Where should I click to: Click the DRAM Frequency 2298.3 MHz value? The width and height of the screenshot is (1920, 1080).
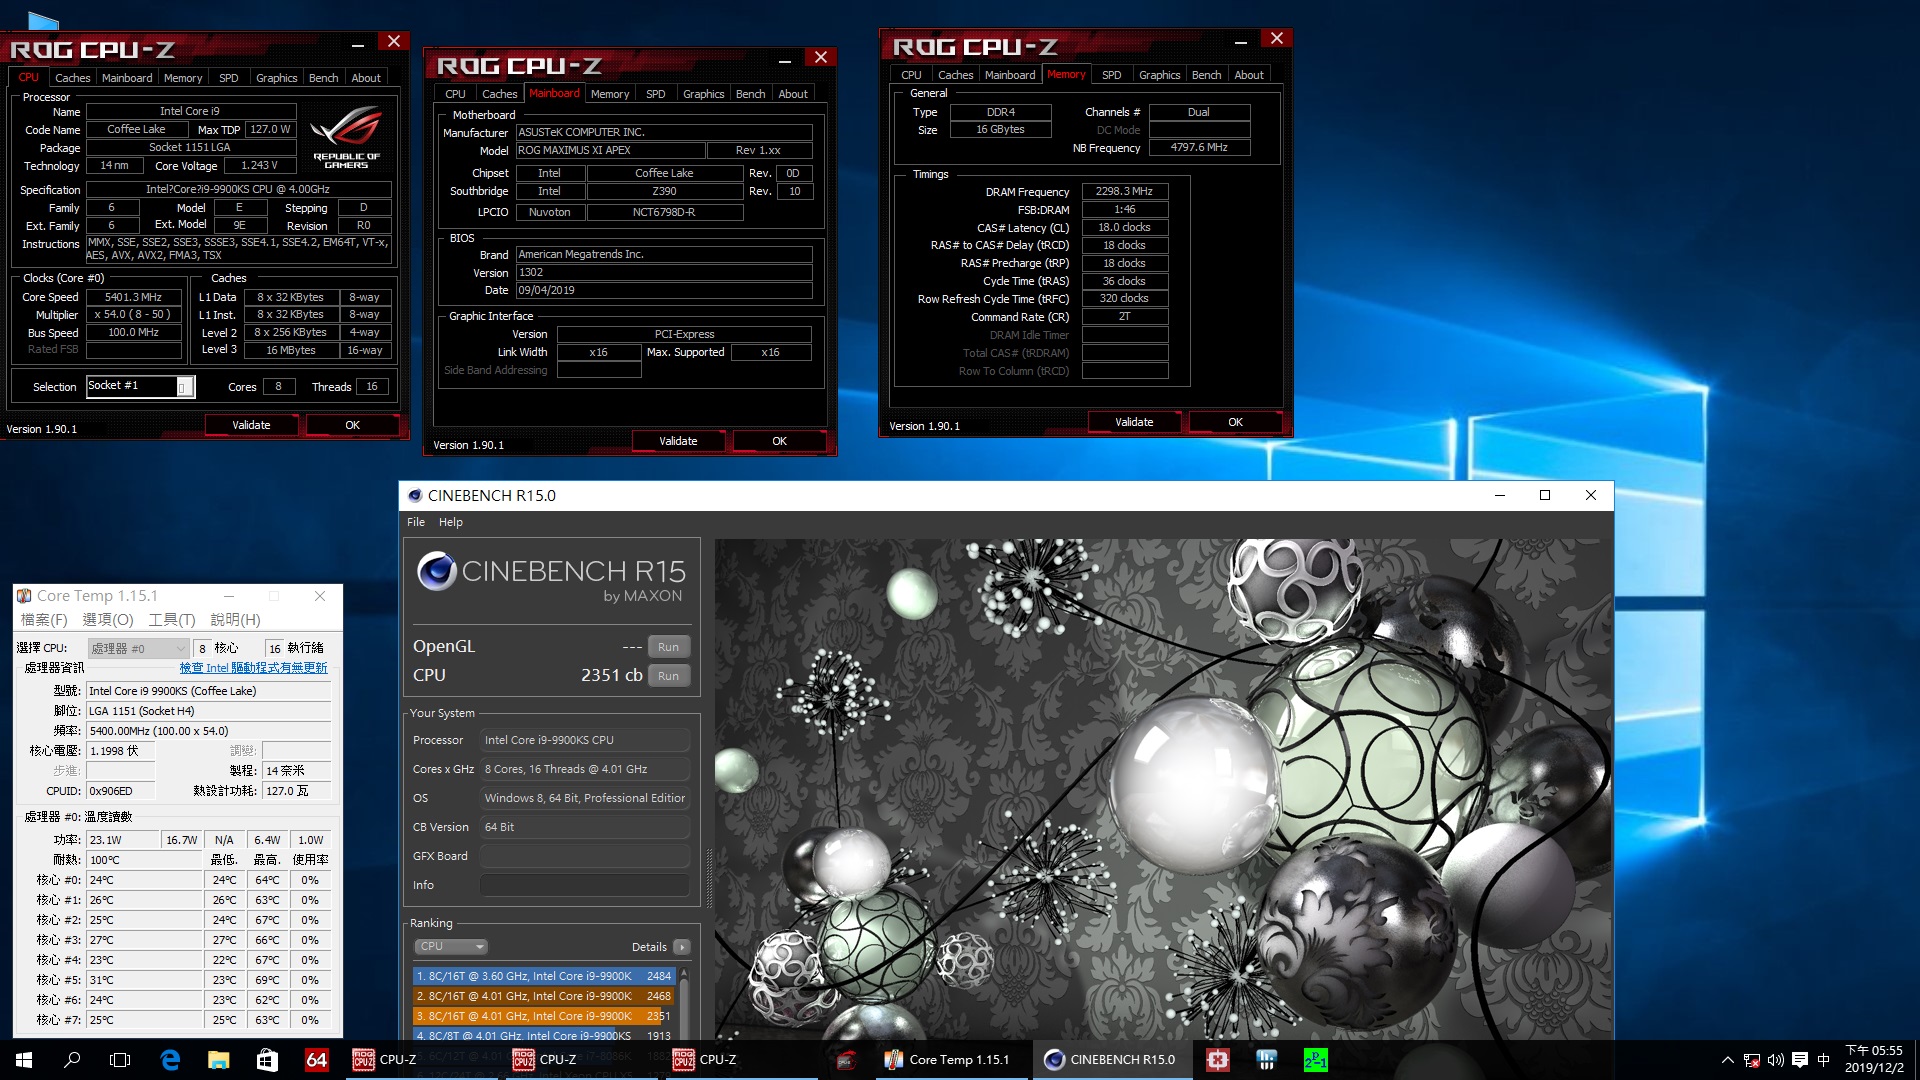coord(1124,191)
